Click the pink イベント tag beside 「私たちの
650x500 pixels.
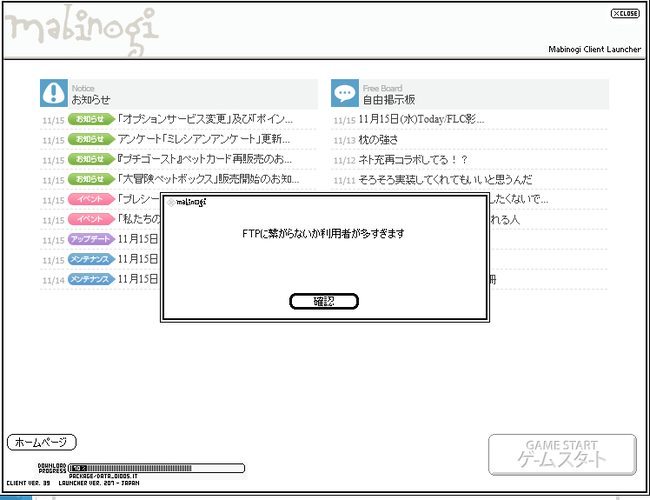(91, 219)
